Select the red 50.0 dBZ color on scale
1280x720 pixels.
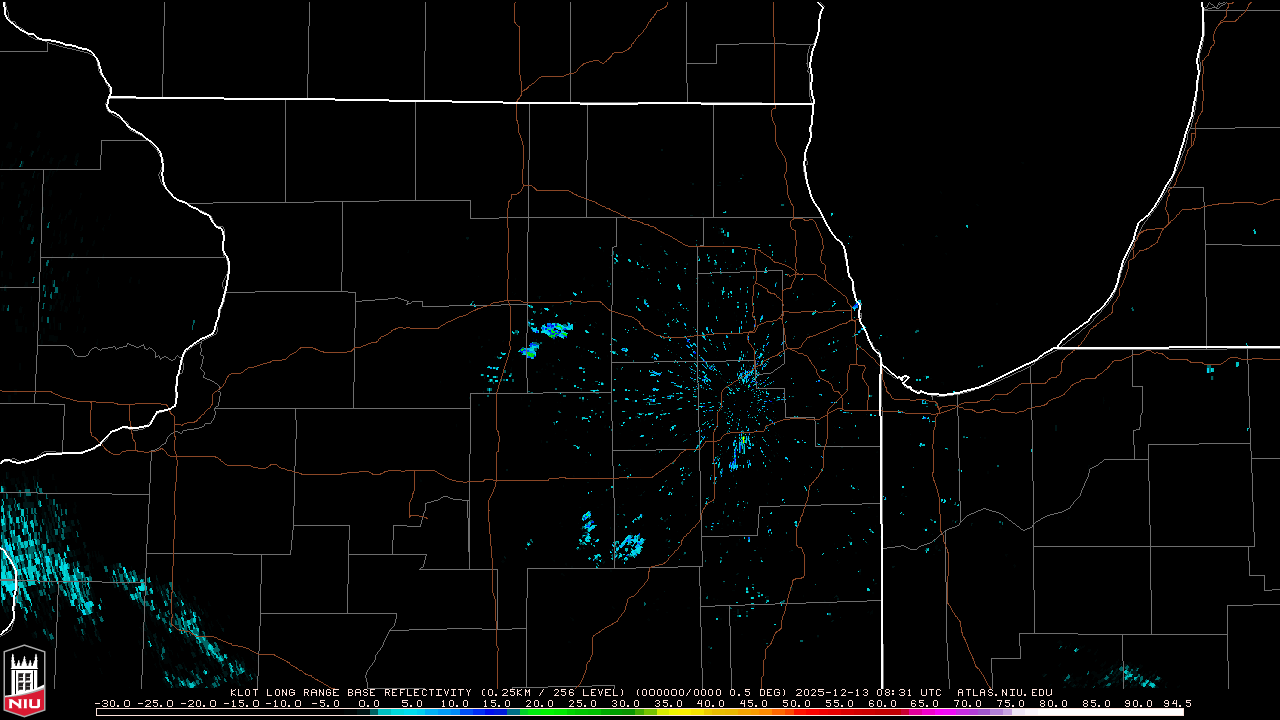coord(796,712)
